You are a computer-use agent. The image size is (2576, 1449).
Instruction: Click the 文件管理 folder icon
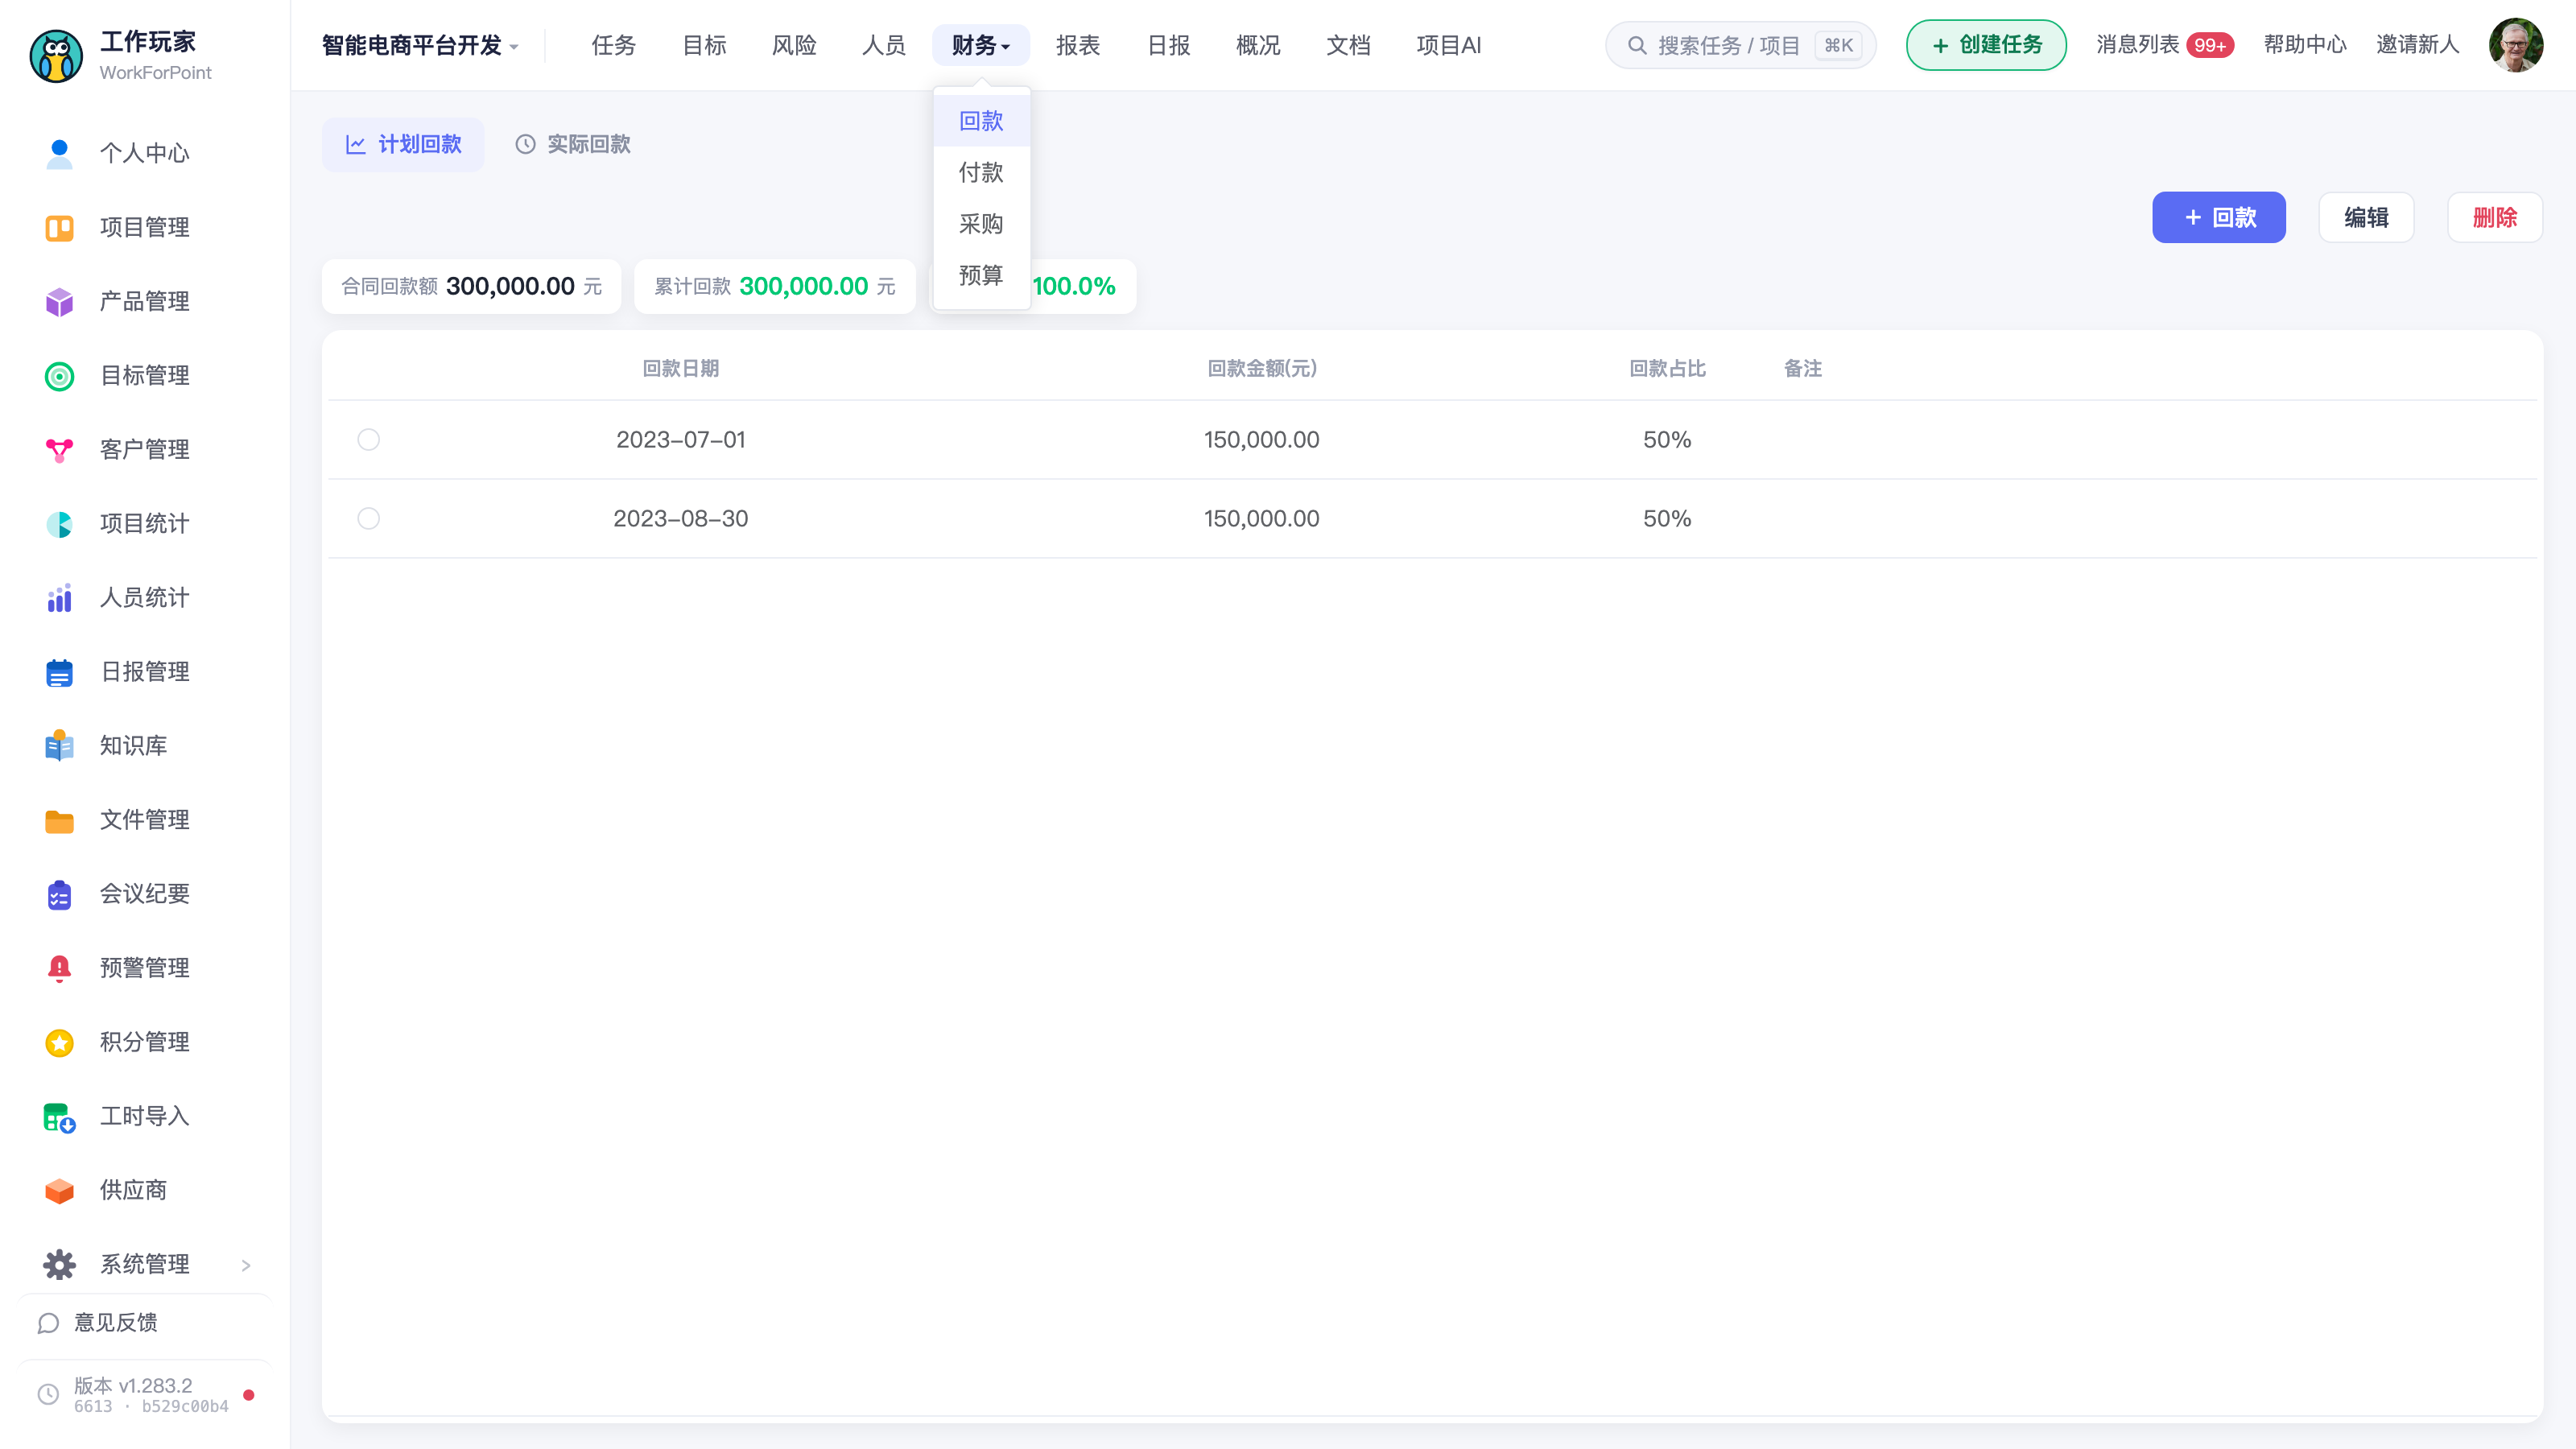[59, 821]
